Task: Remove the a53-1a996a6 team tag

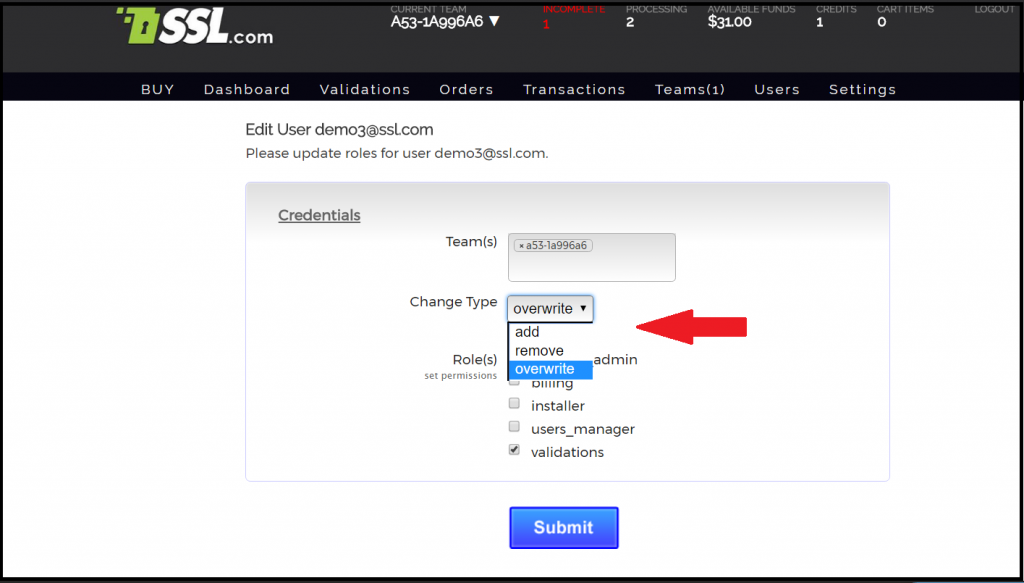Action: click(521, 245)
